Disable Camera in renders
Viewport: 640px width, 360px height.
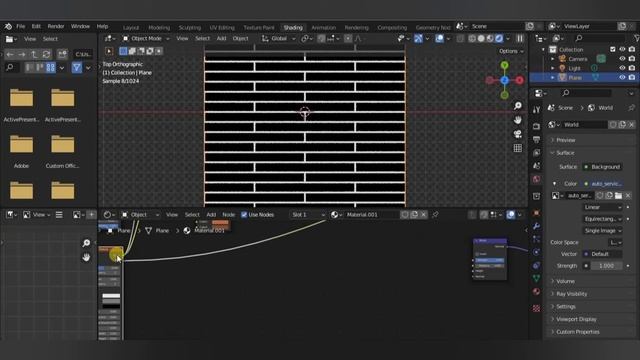[632, 59]
